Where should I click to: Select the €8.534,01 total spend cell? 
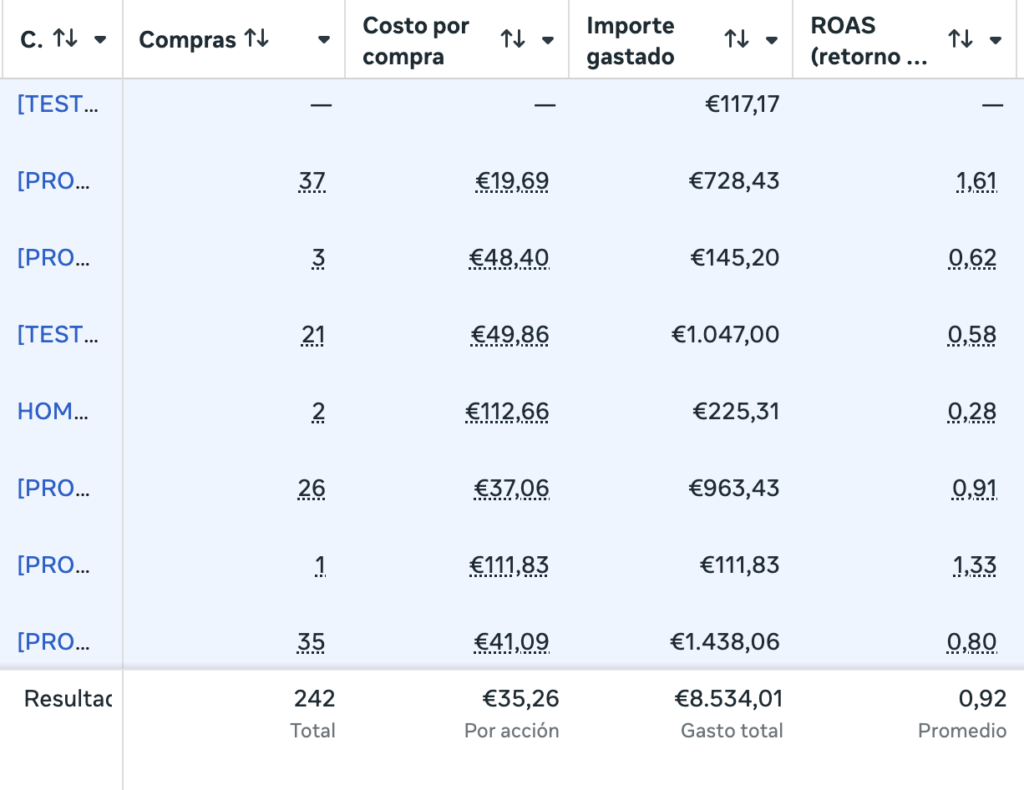coord(728,699)
